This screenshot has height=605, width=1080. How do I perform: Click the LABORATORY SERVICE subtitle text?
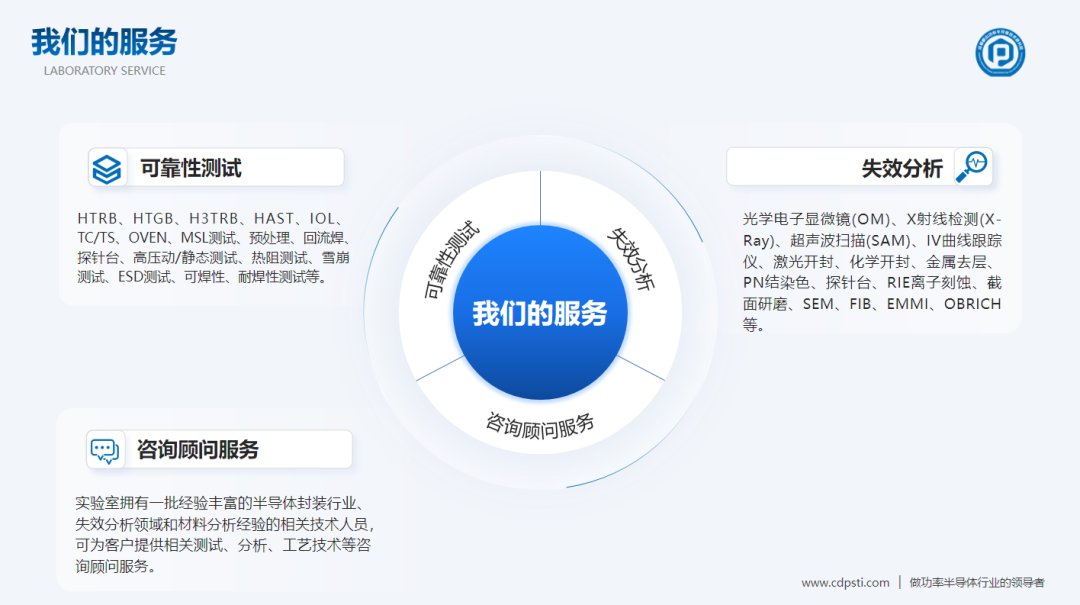pyautogui.click(x=105, y=71)
